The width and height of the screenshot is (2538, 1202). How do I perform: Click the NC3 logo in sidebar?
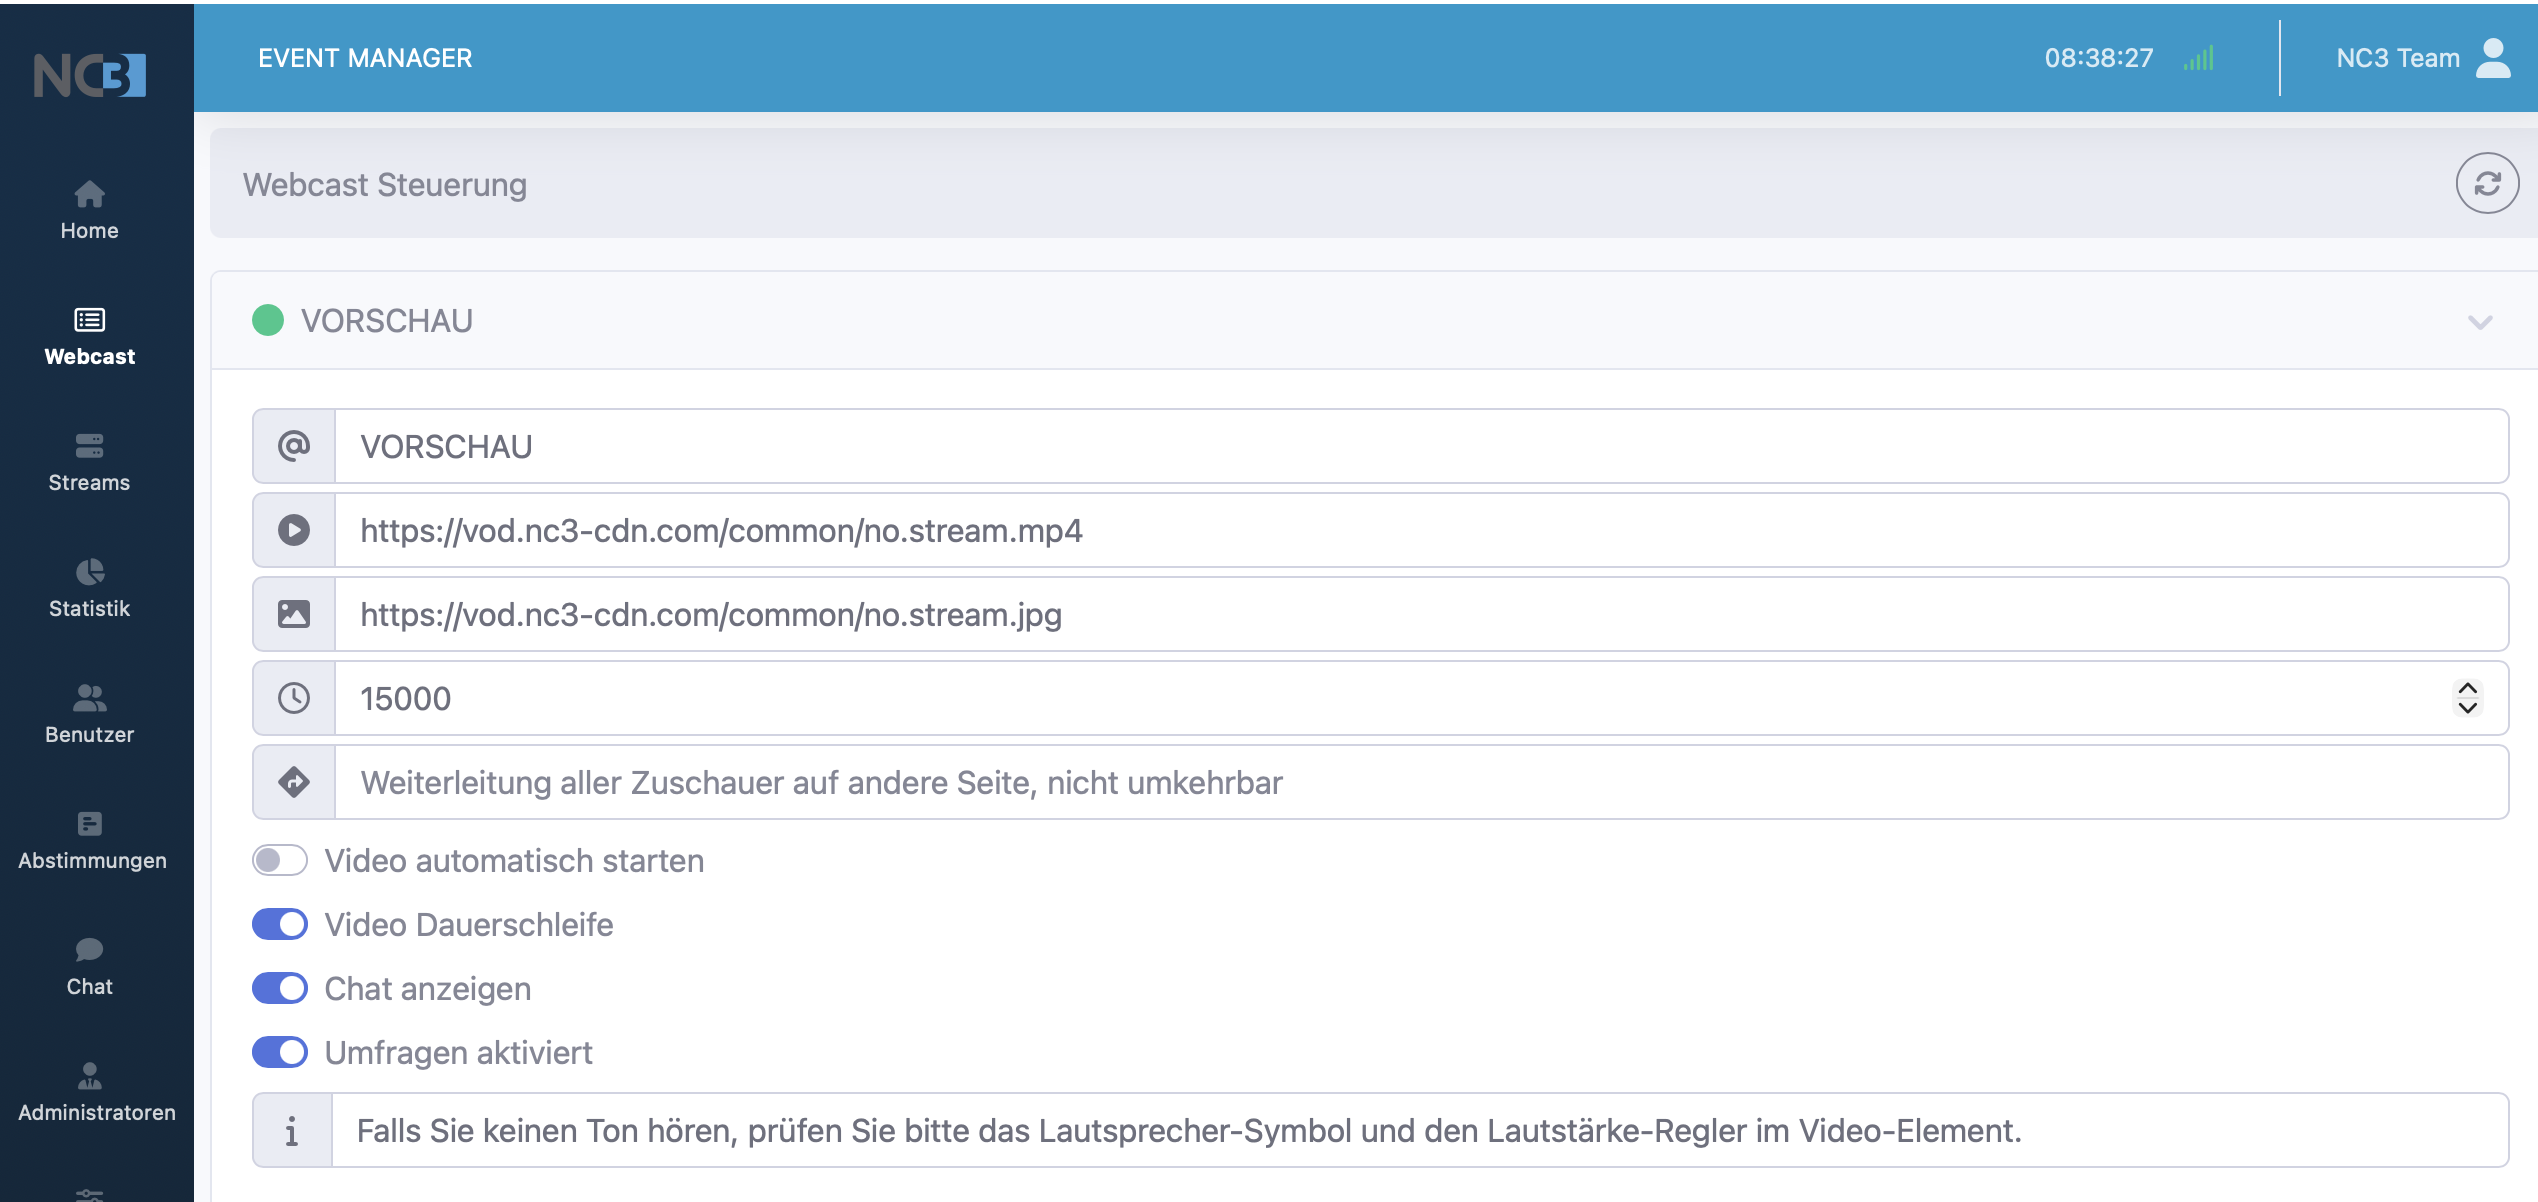90,75
